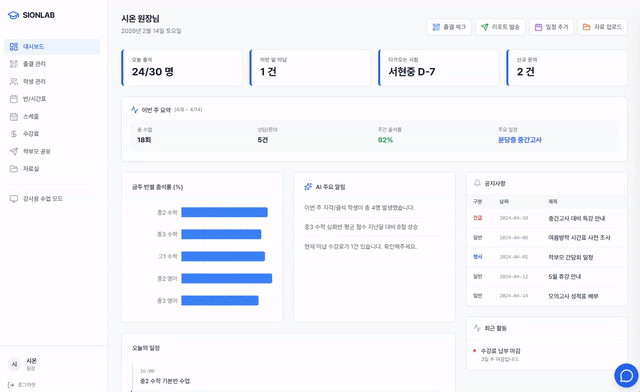Click the red 긴급 notice tag
This screenshot has width=640, height=392.
tap(478, 218)
